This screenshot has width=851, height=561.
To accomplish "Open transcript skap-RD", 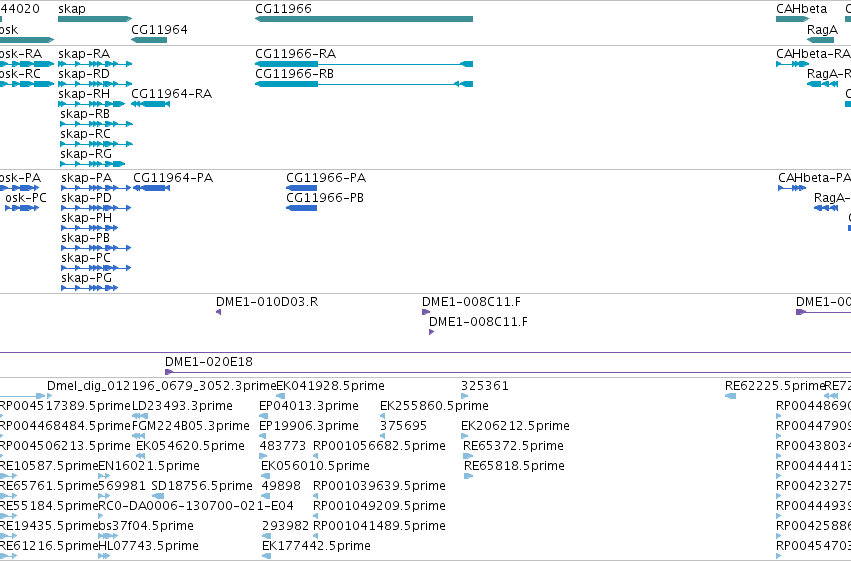I will (x=95, y=84).
